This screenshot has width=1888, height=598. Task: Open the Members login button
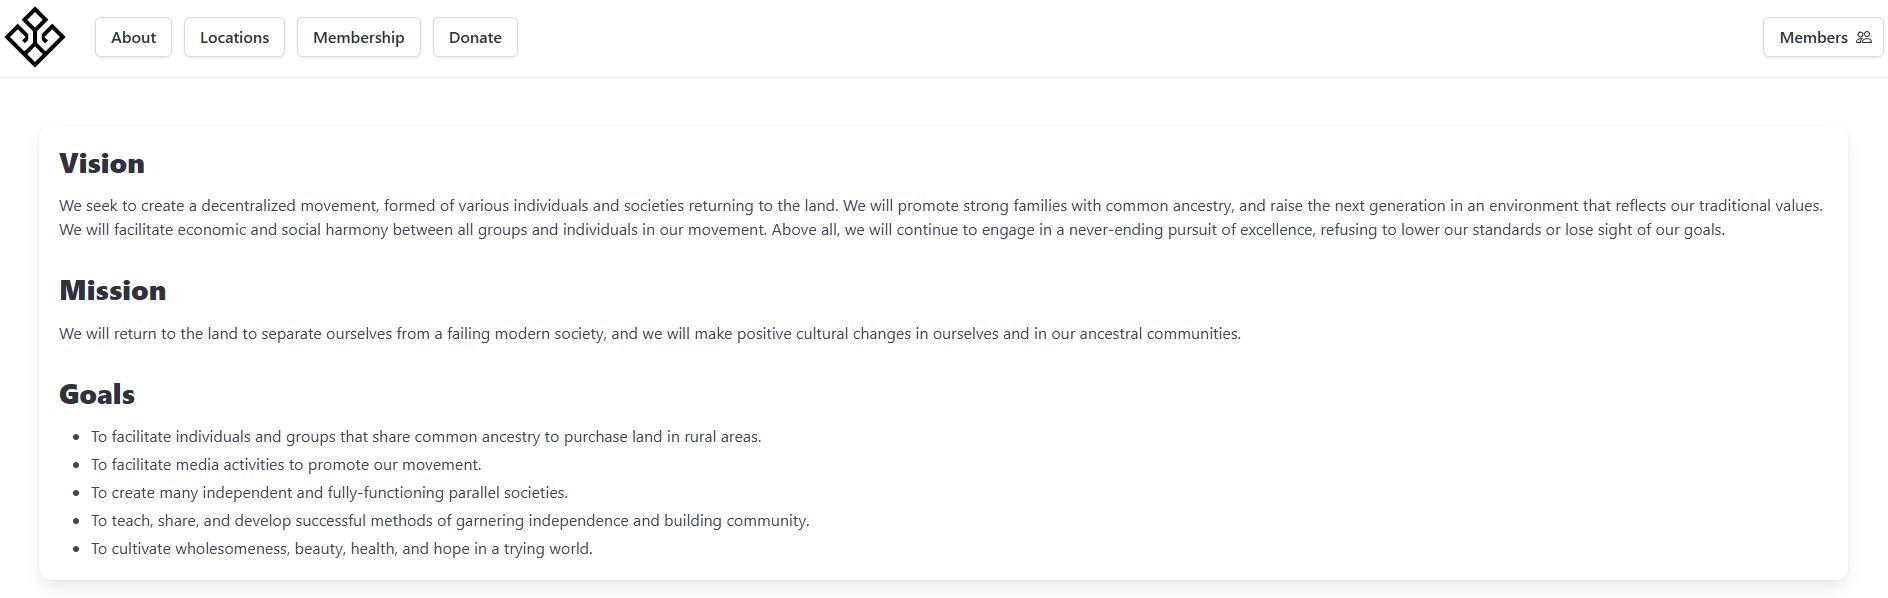click(x=1823, y=37)
